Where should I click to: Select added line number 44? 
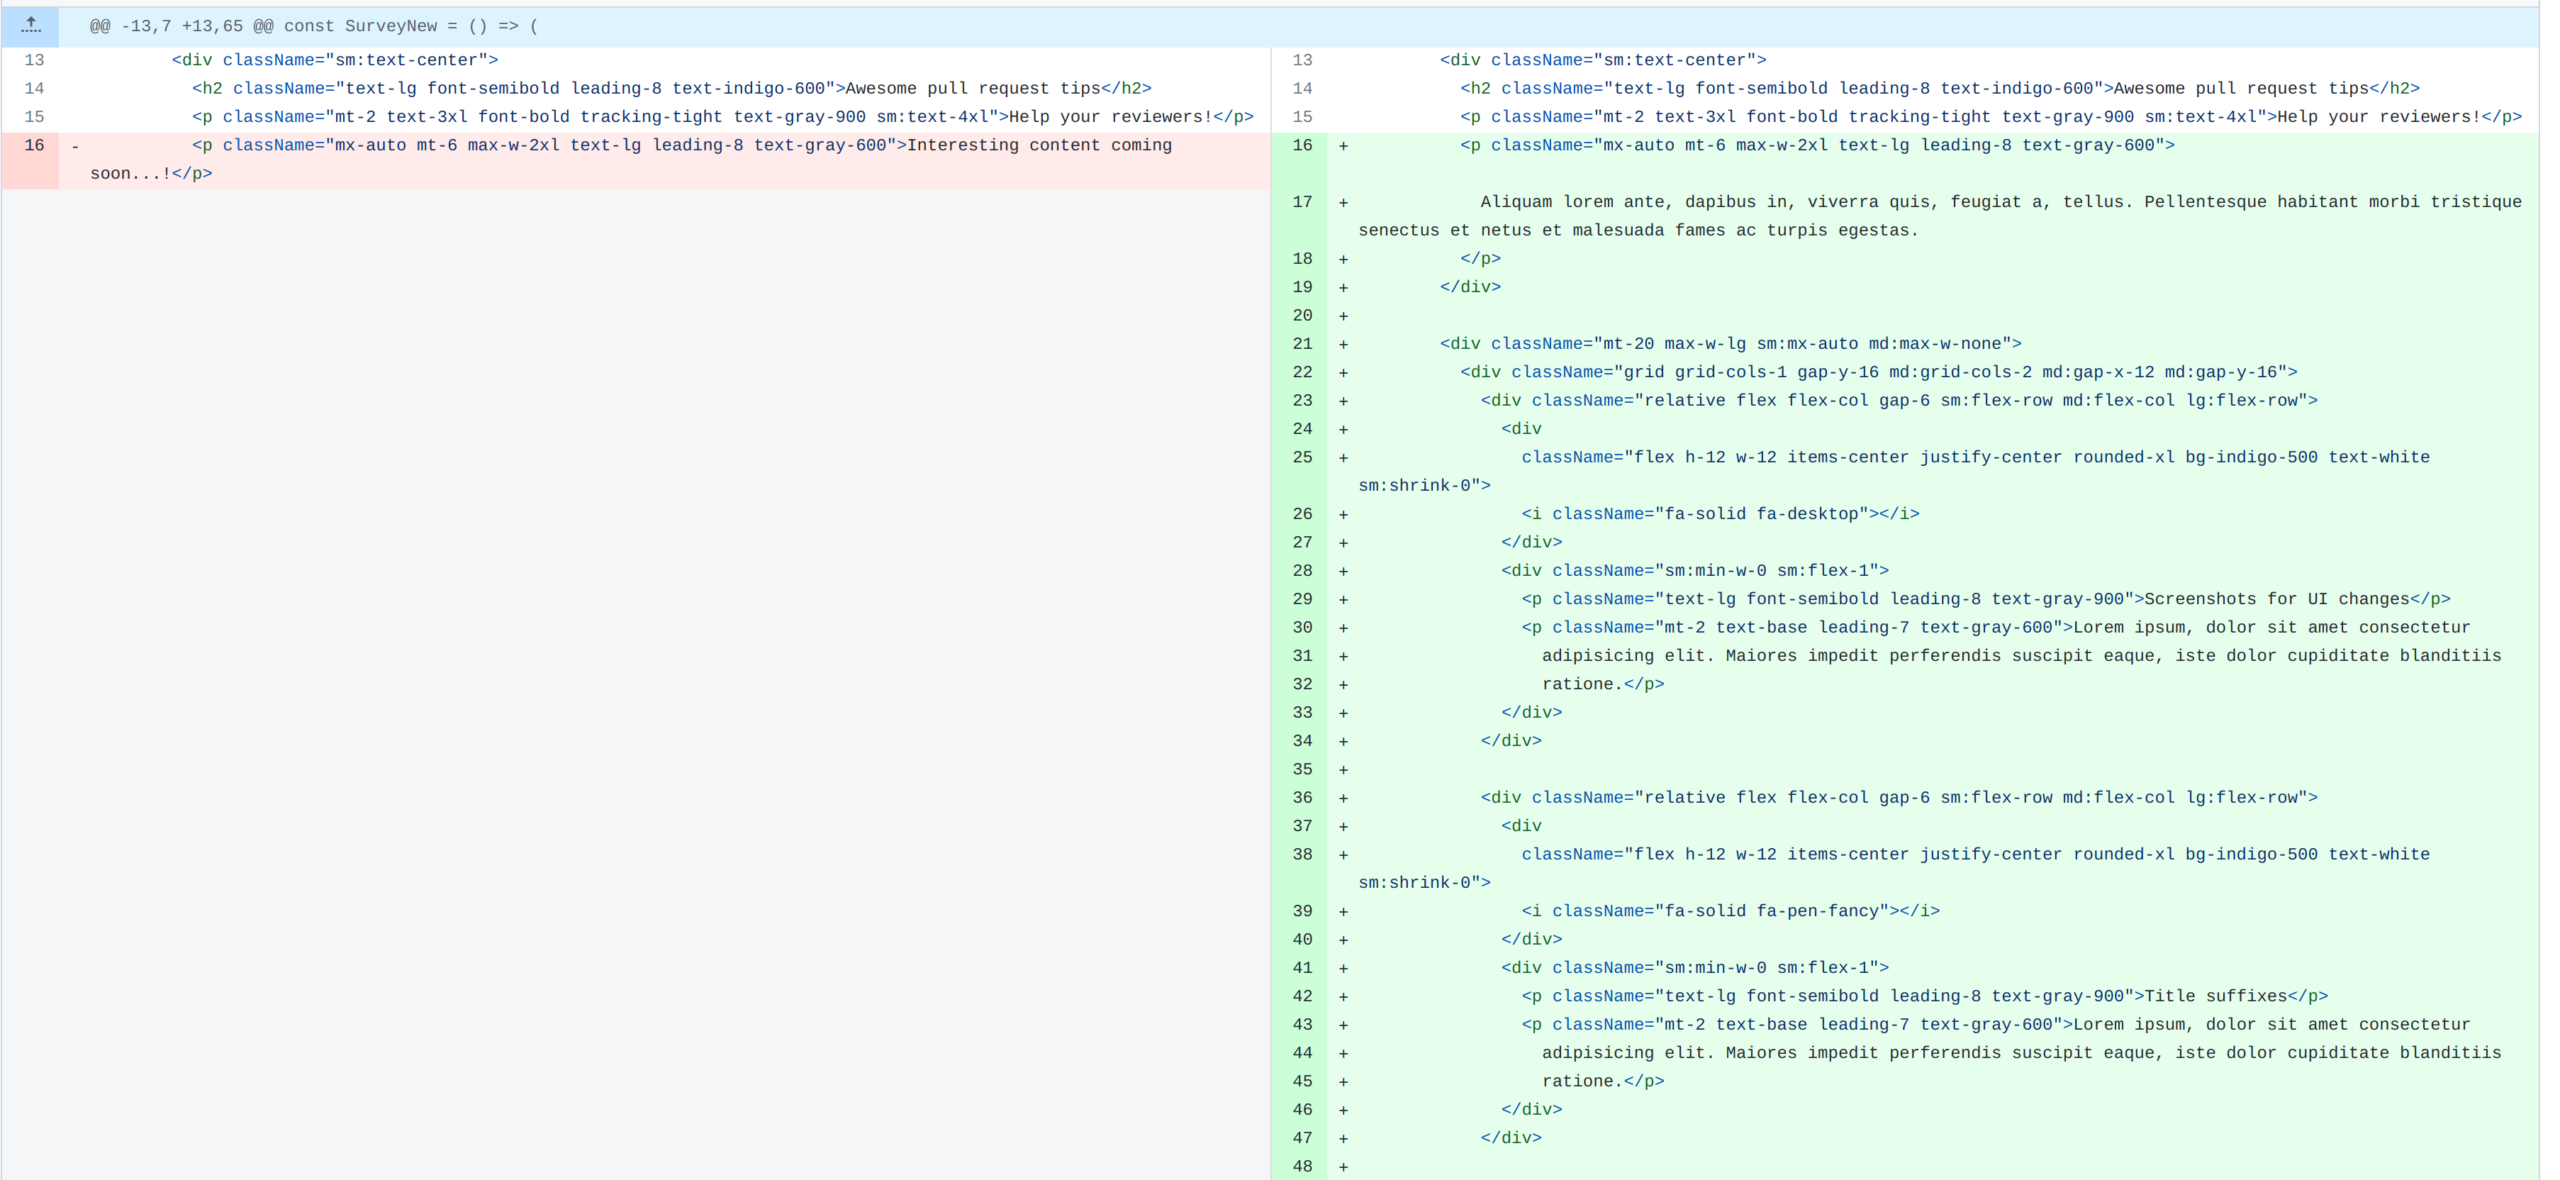[1302, 1053]
